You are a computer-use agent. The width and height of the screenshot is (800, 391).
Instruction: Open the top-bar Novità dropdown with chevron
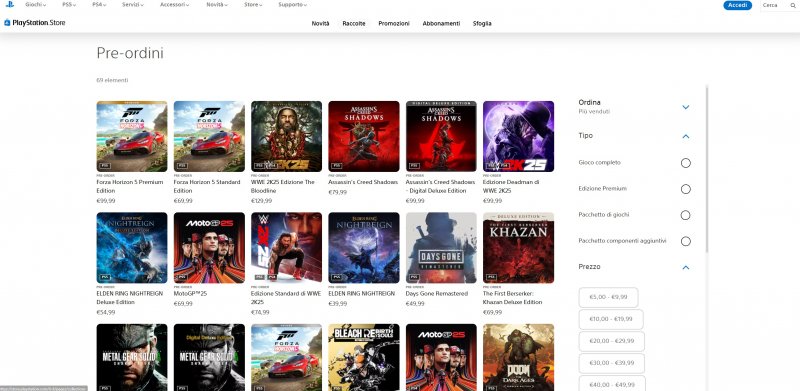coord(217,5)
